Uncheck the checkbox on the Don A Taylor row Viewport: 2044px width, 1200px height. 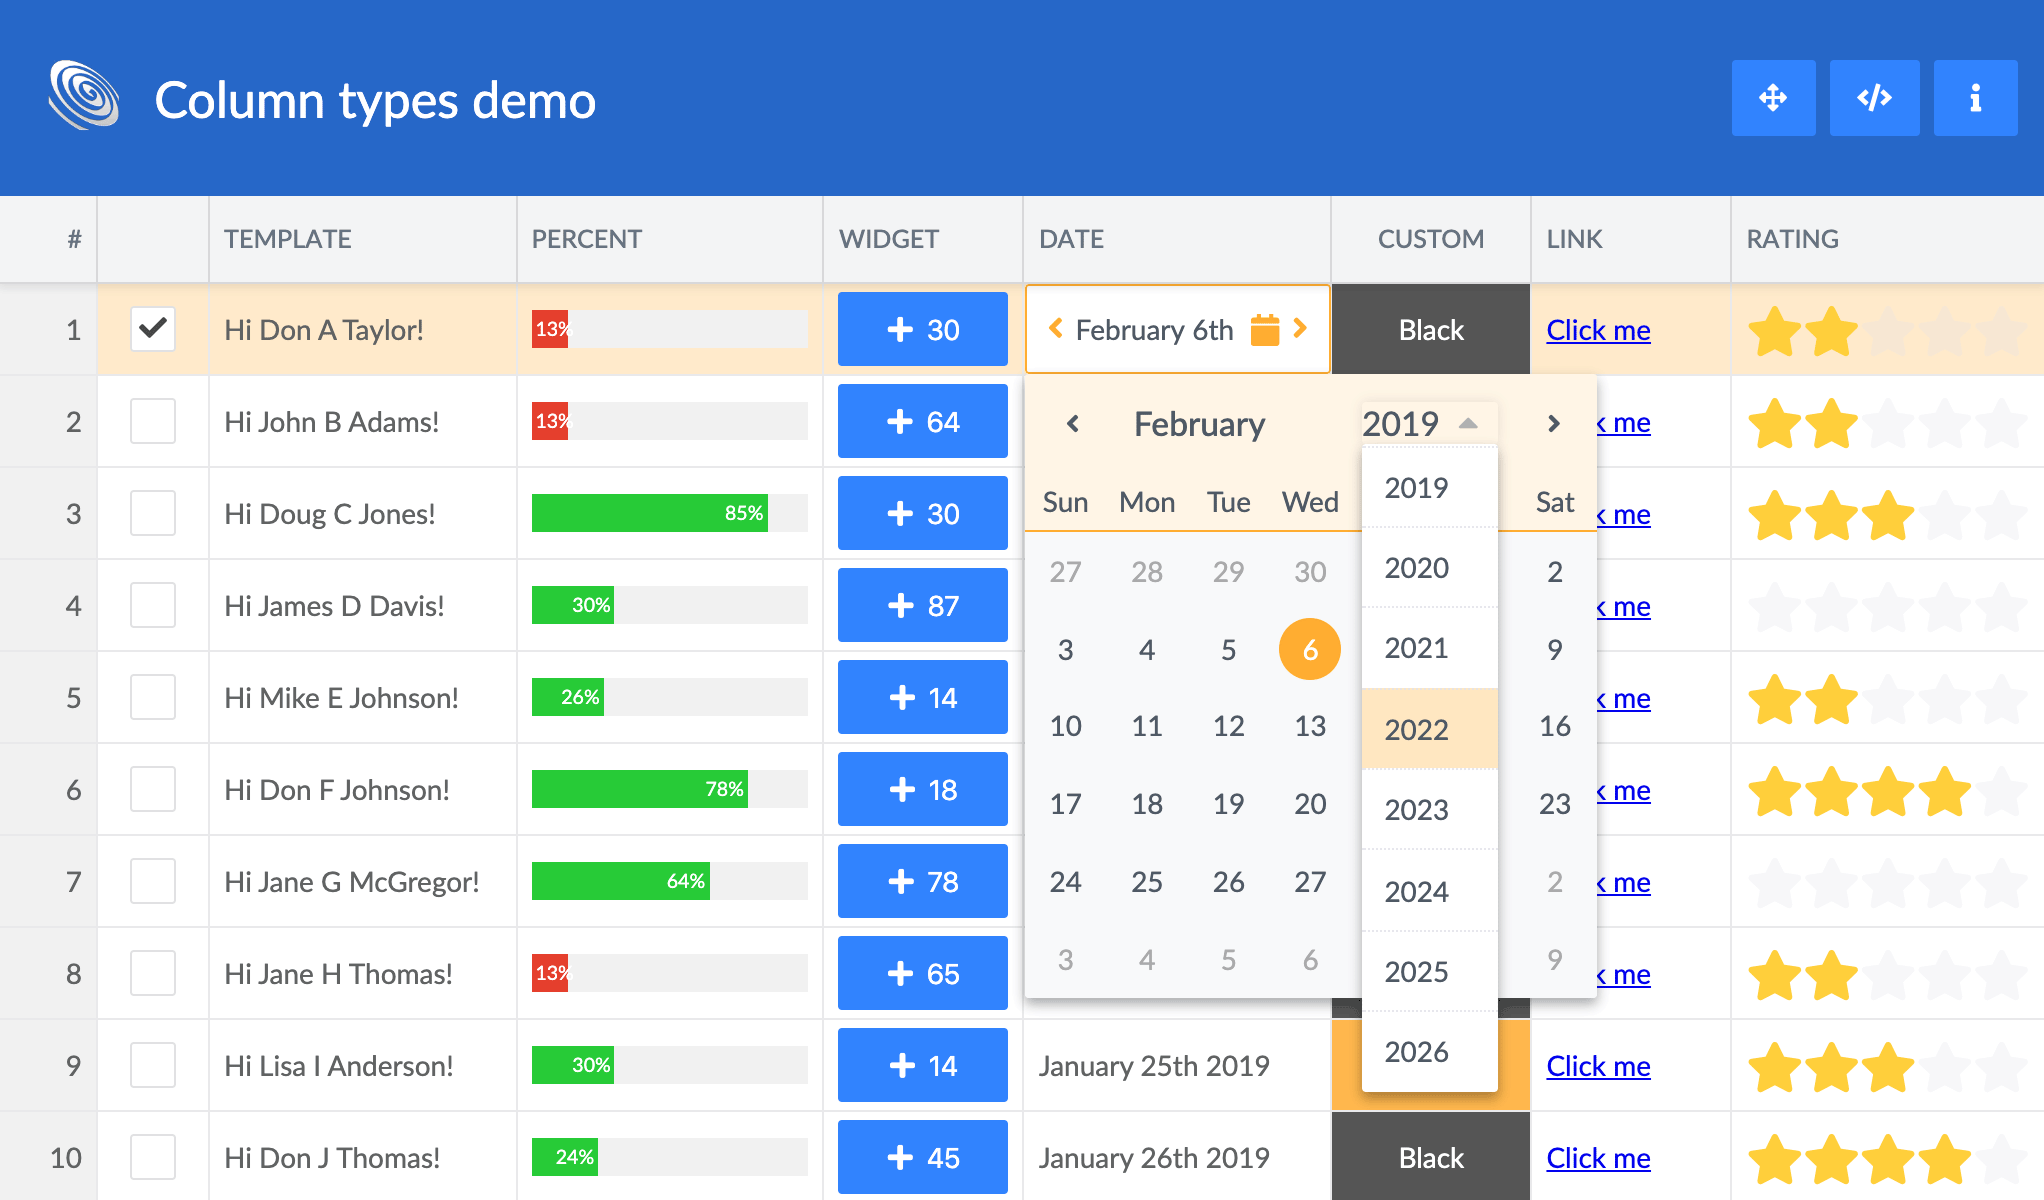[152, 329]
